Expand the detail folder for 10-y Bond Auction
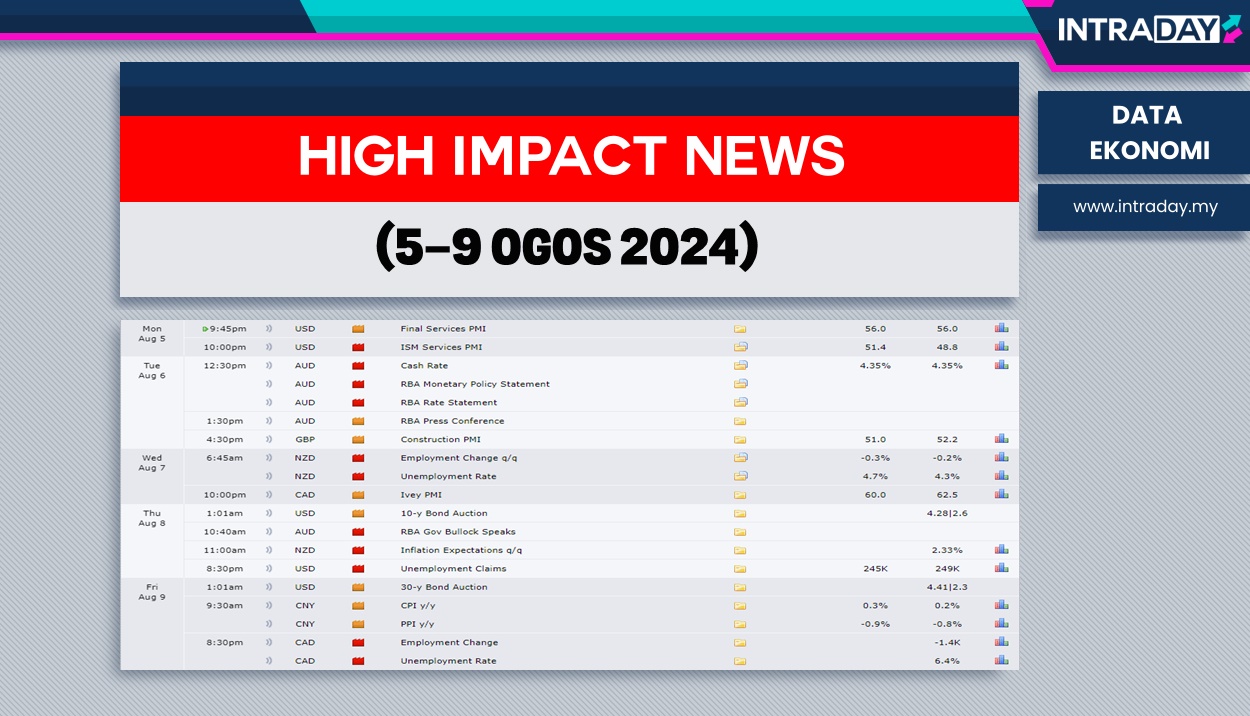This screenshot has width=1250, height=716. click(740, 513)
